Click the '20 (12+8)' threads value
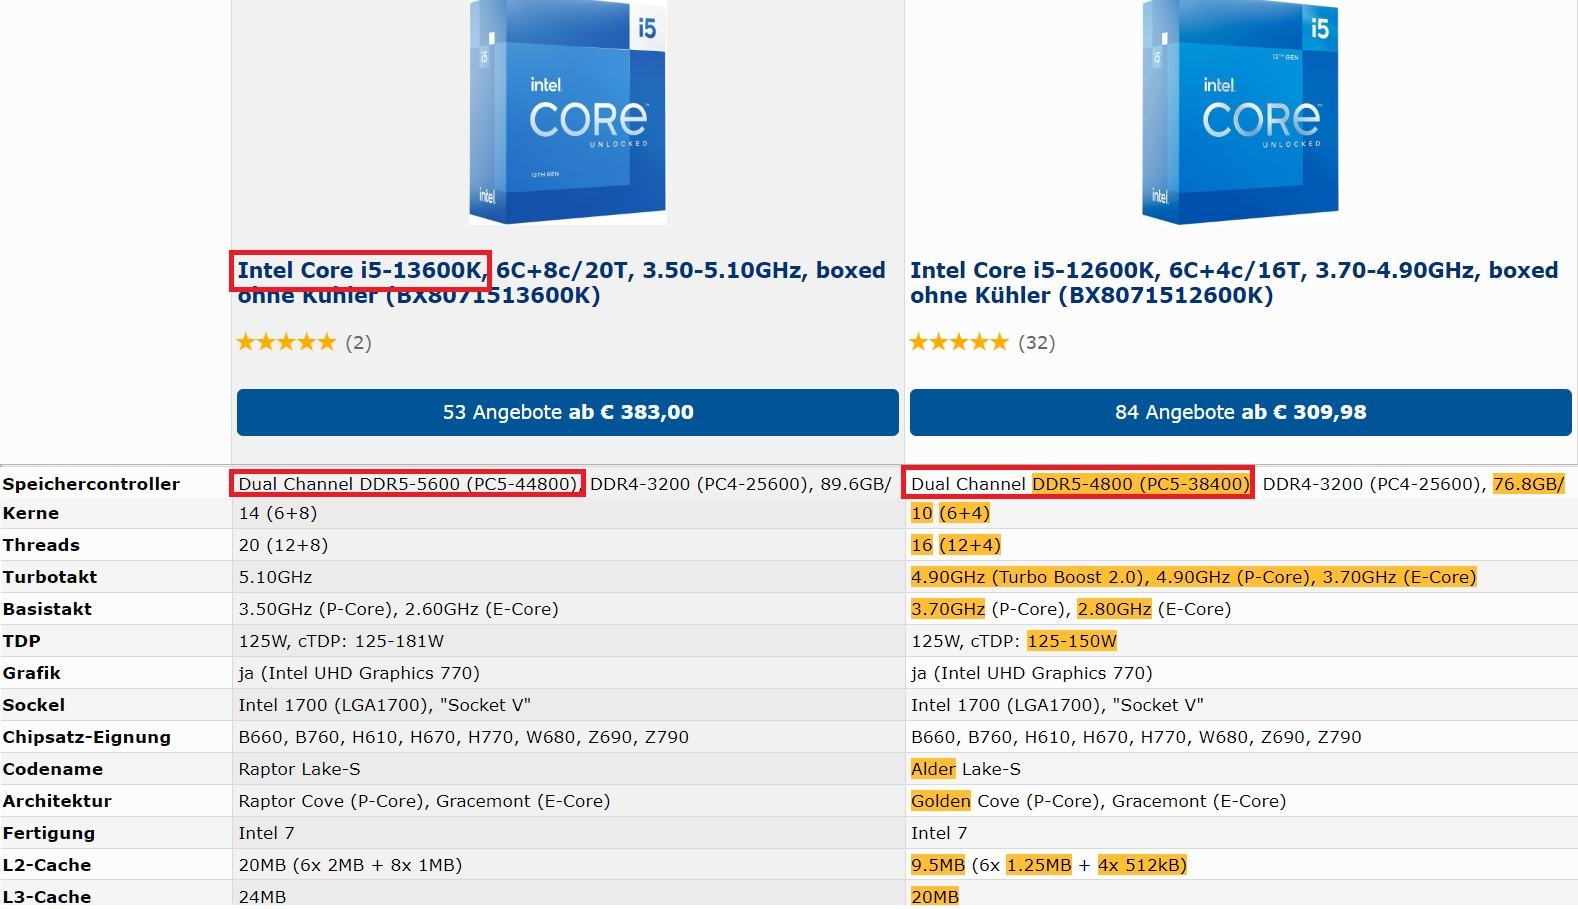This screenshot has width=1578, height=909. (283, 545)
